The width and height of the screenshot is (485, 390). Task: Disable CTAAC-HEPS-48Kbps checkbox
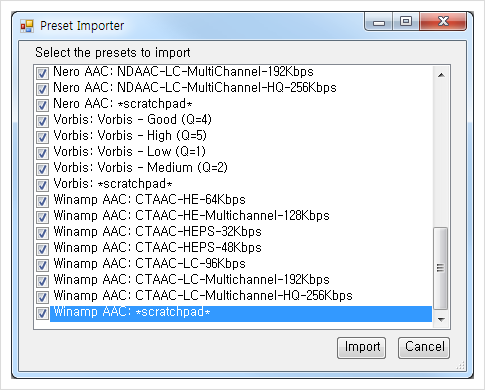click(42, 249)
